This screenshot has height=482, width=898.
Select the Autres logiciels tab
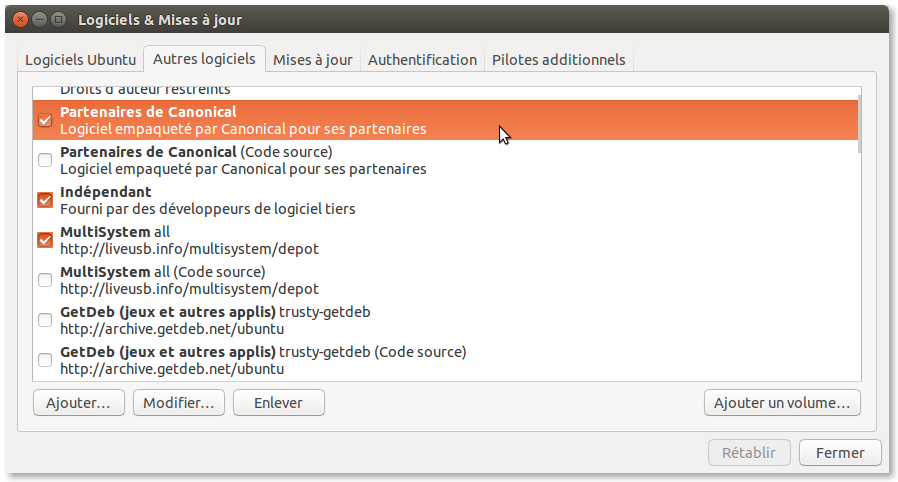coord(204,59)
